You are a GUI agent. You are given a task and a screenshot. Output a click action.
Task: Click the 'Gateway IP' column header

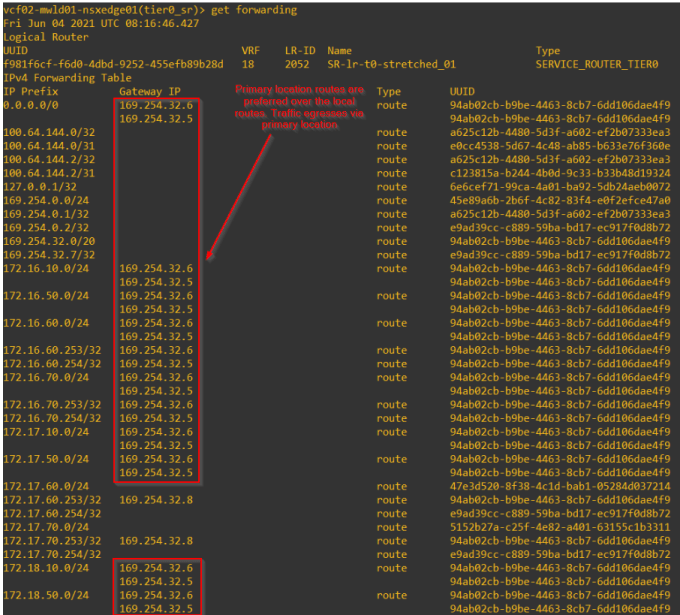tap(150, 92)
